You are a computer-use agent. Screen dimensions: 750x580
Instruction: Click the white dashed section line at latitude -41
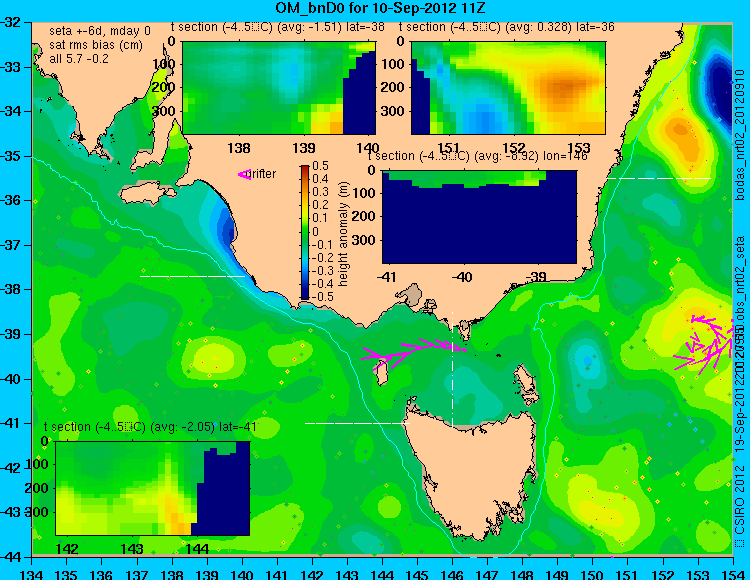pos(357,423)
